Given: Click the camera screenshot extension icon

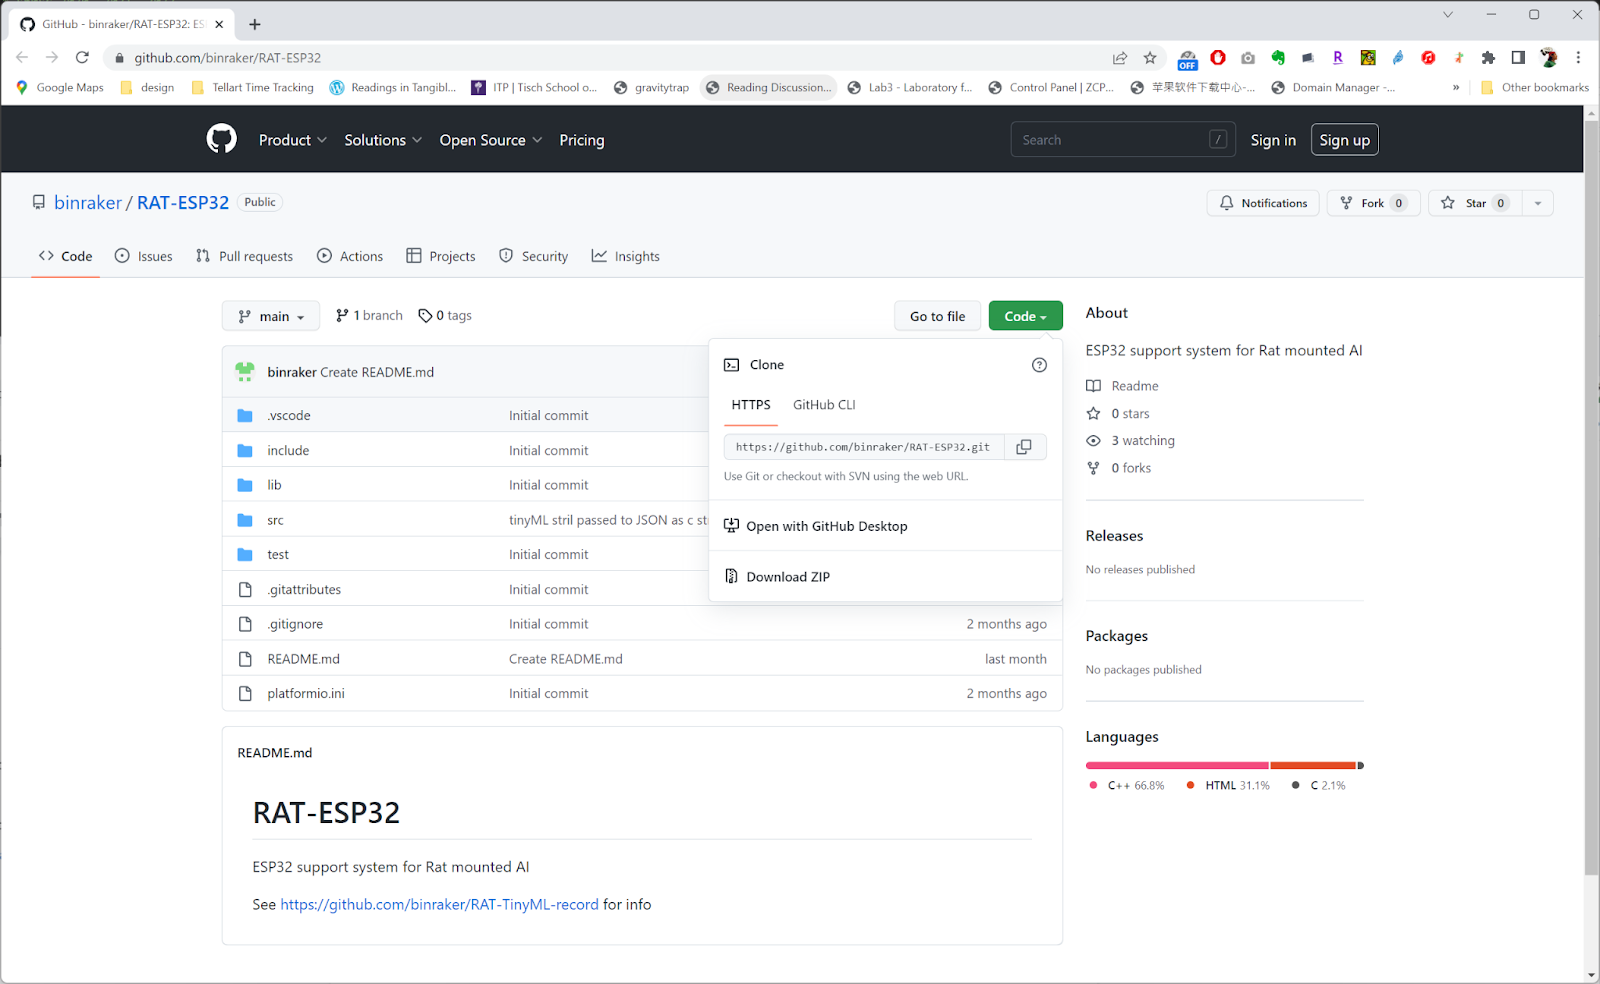Looking at the screenshot, I should [1248, 58].
